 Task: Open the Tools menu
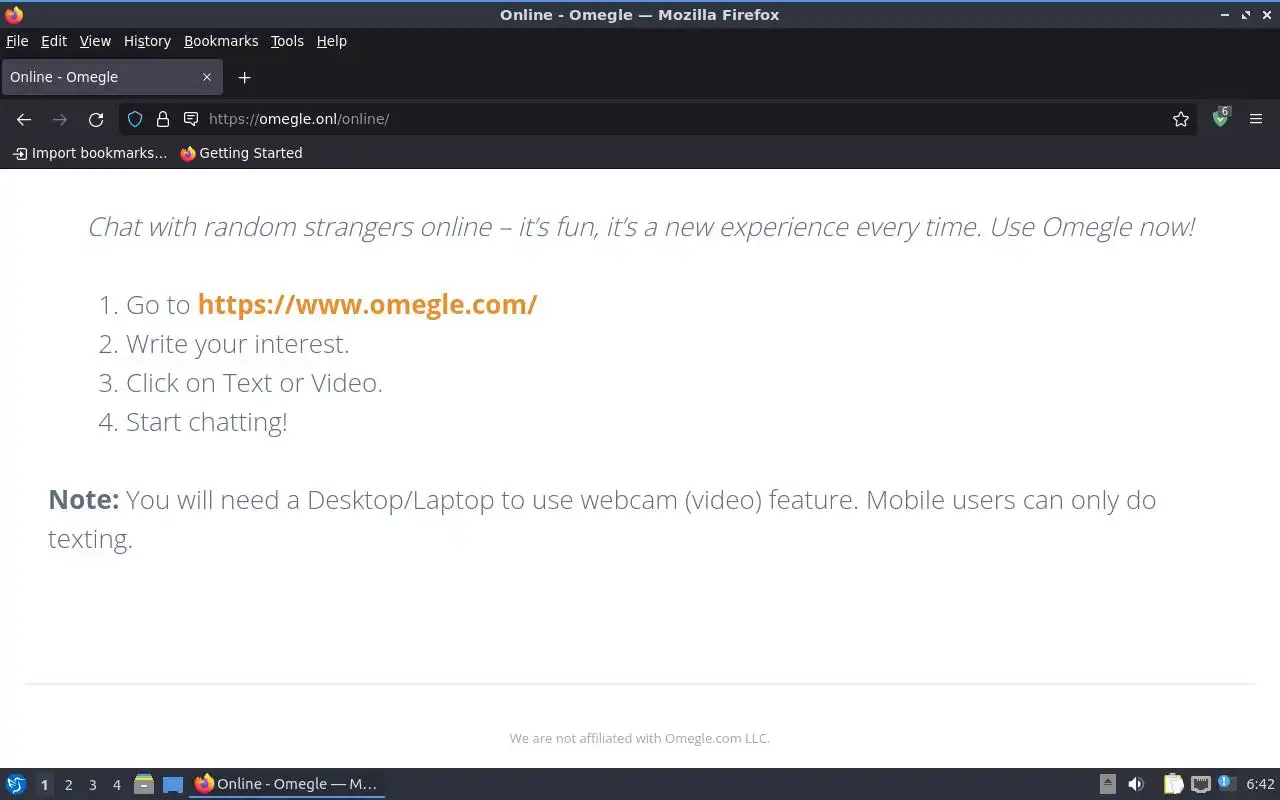287,41
